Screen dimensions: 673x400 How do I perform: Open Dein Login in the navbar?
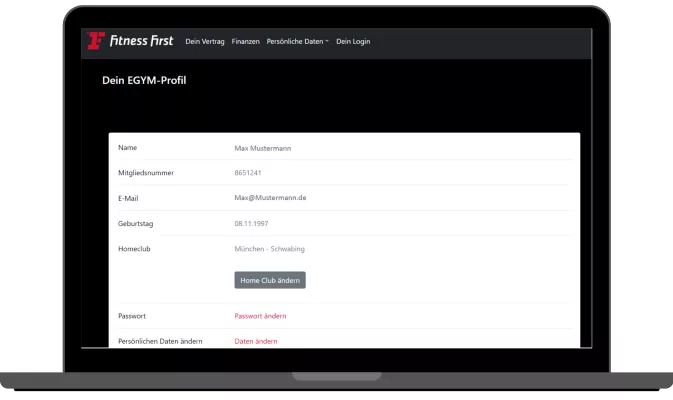(353, 41)
